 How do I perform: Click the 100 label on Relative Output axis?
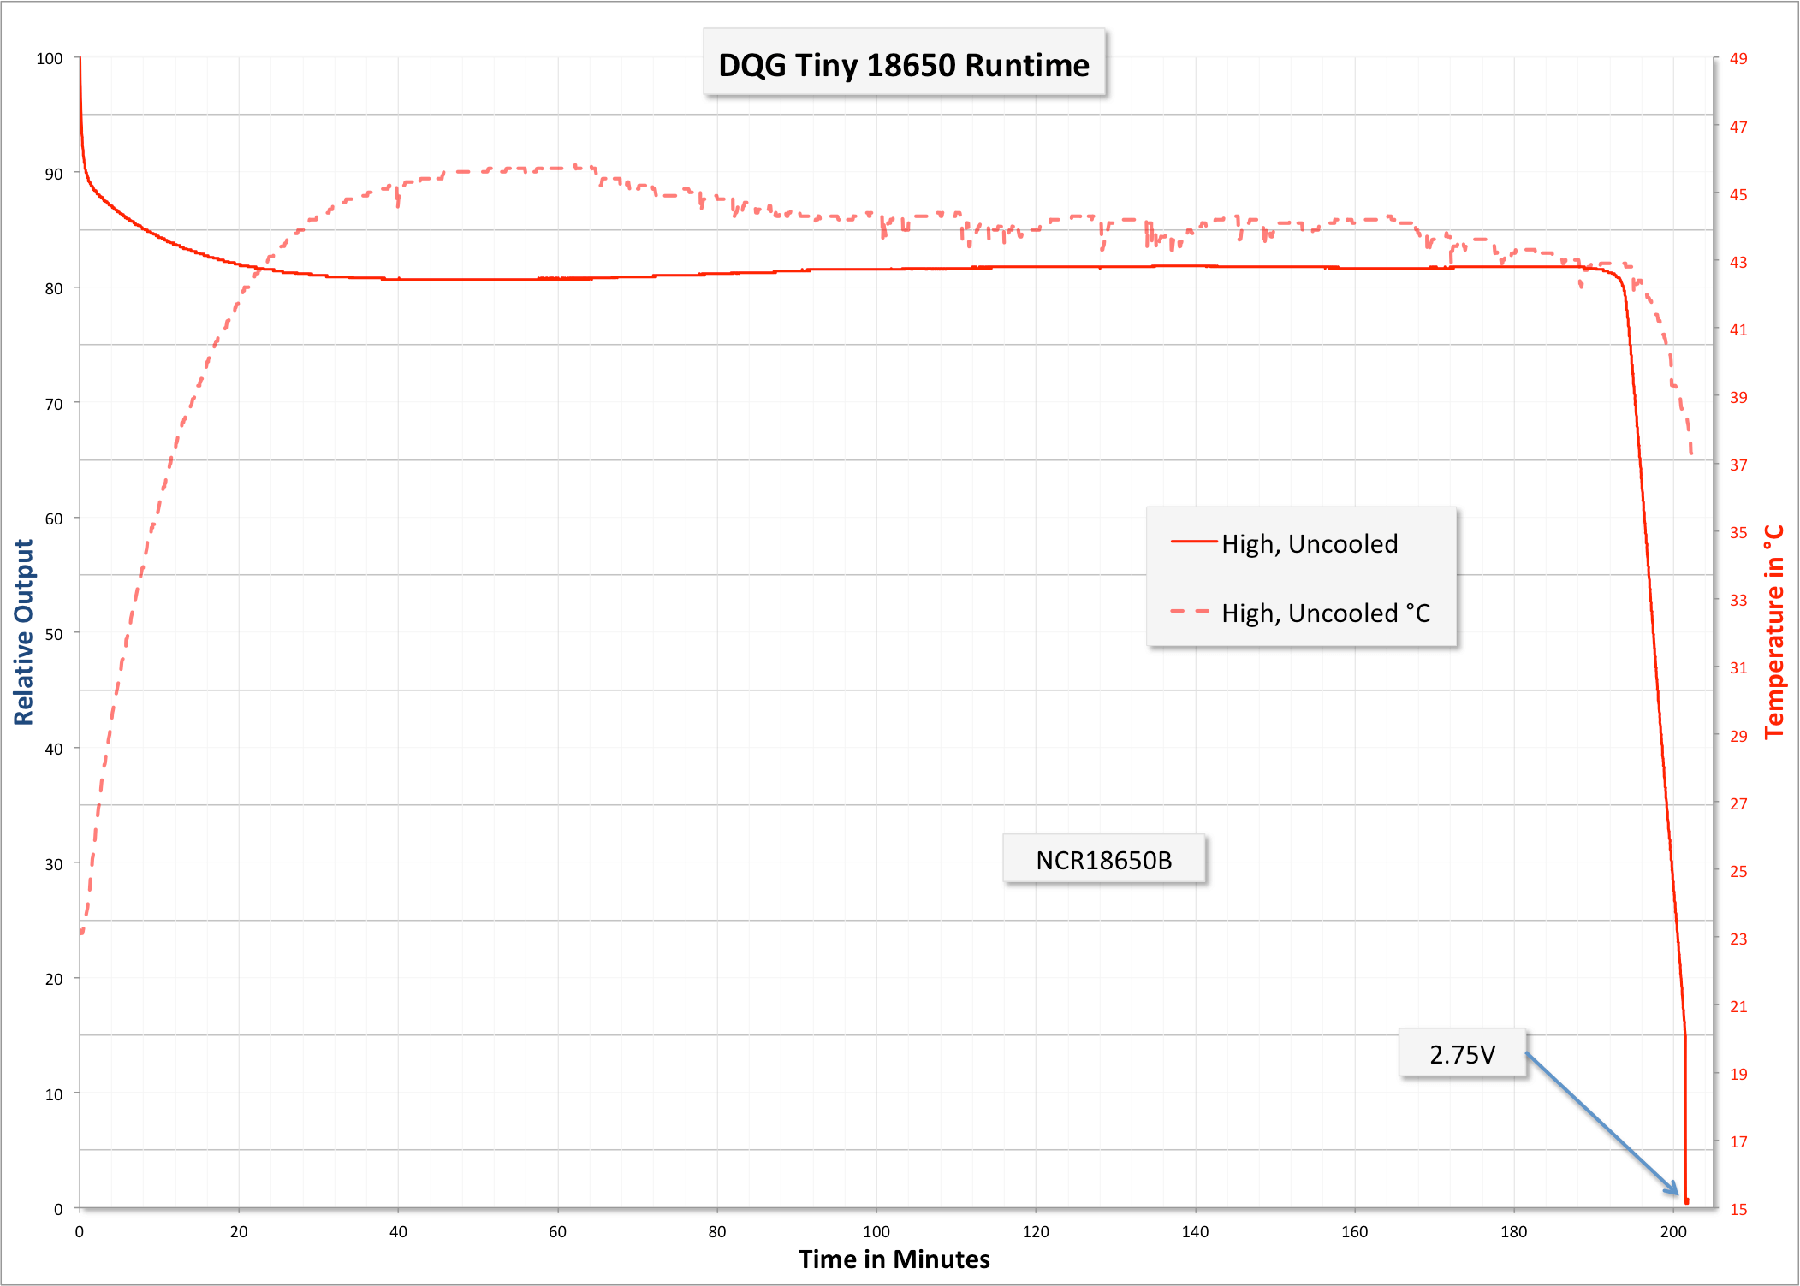click(x=49, y=58)
